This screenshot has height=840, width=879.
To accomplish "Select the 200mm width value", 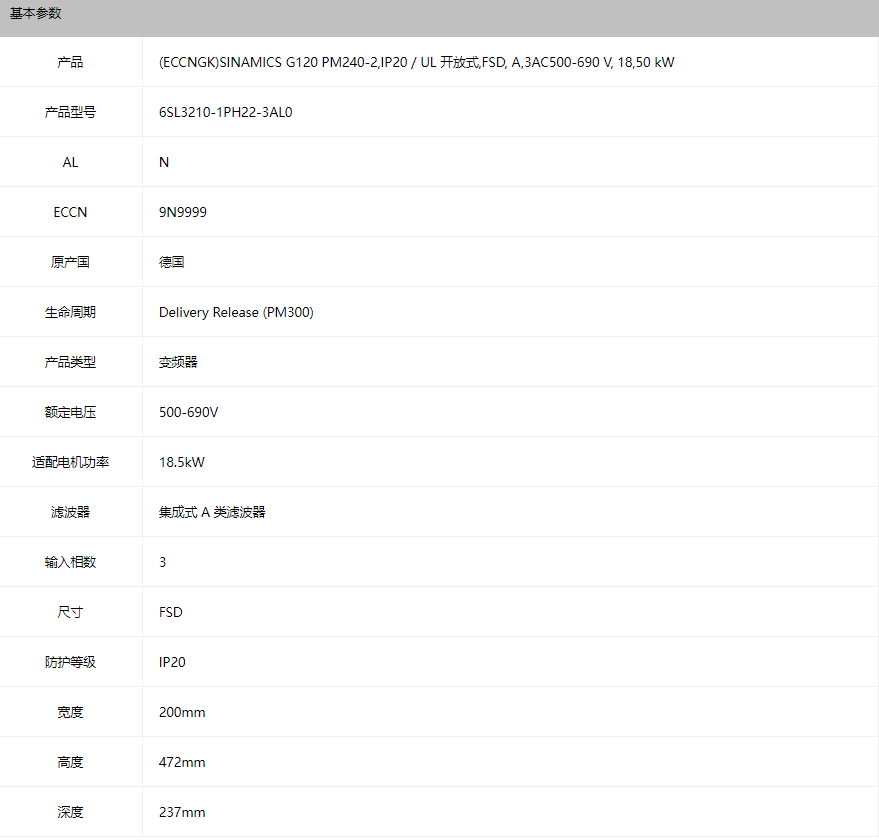I will [x=182, y=712].
